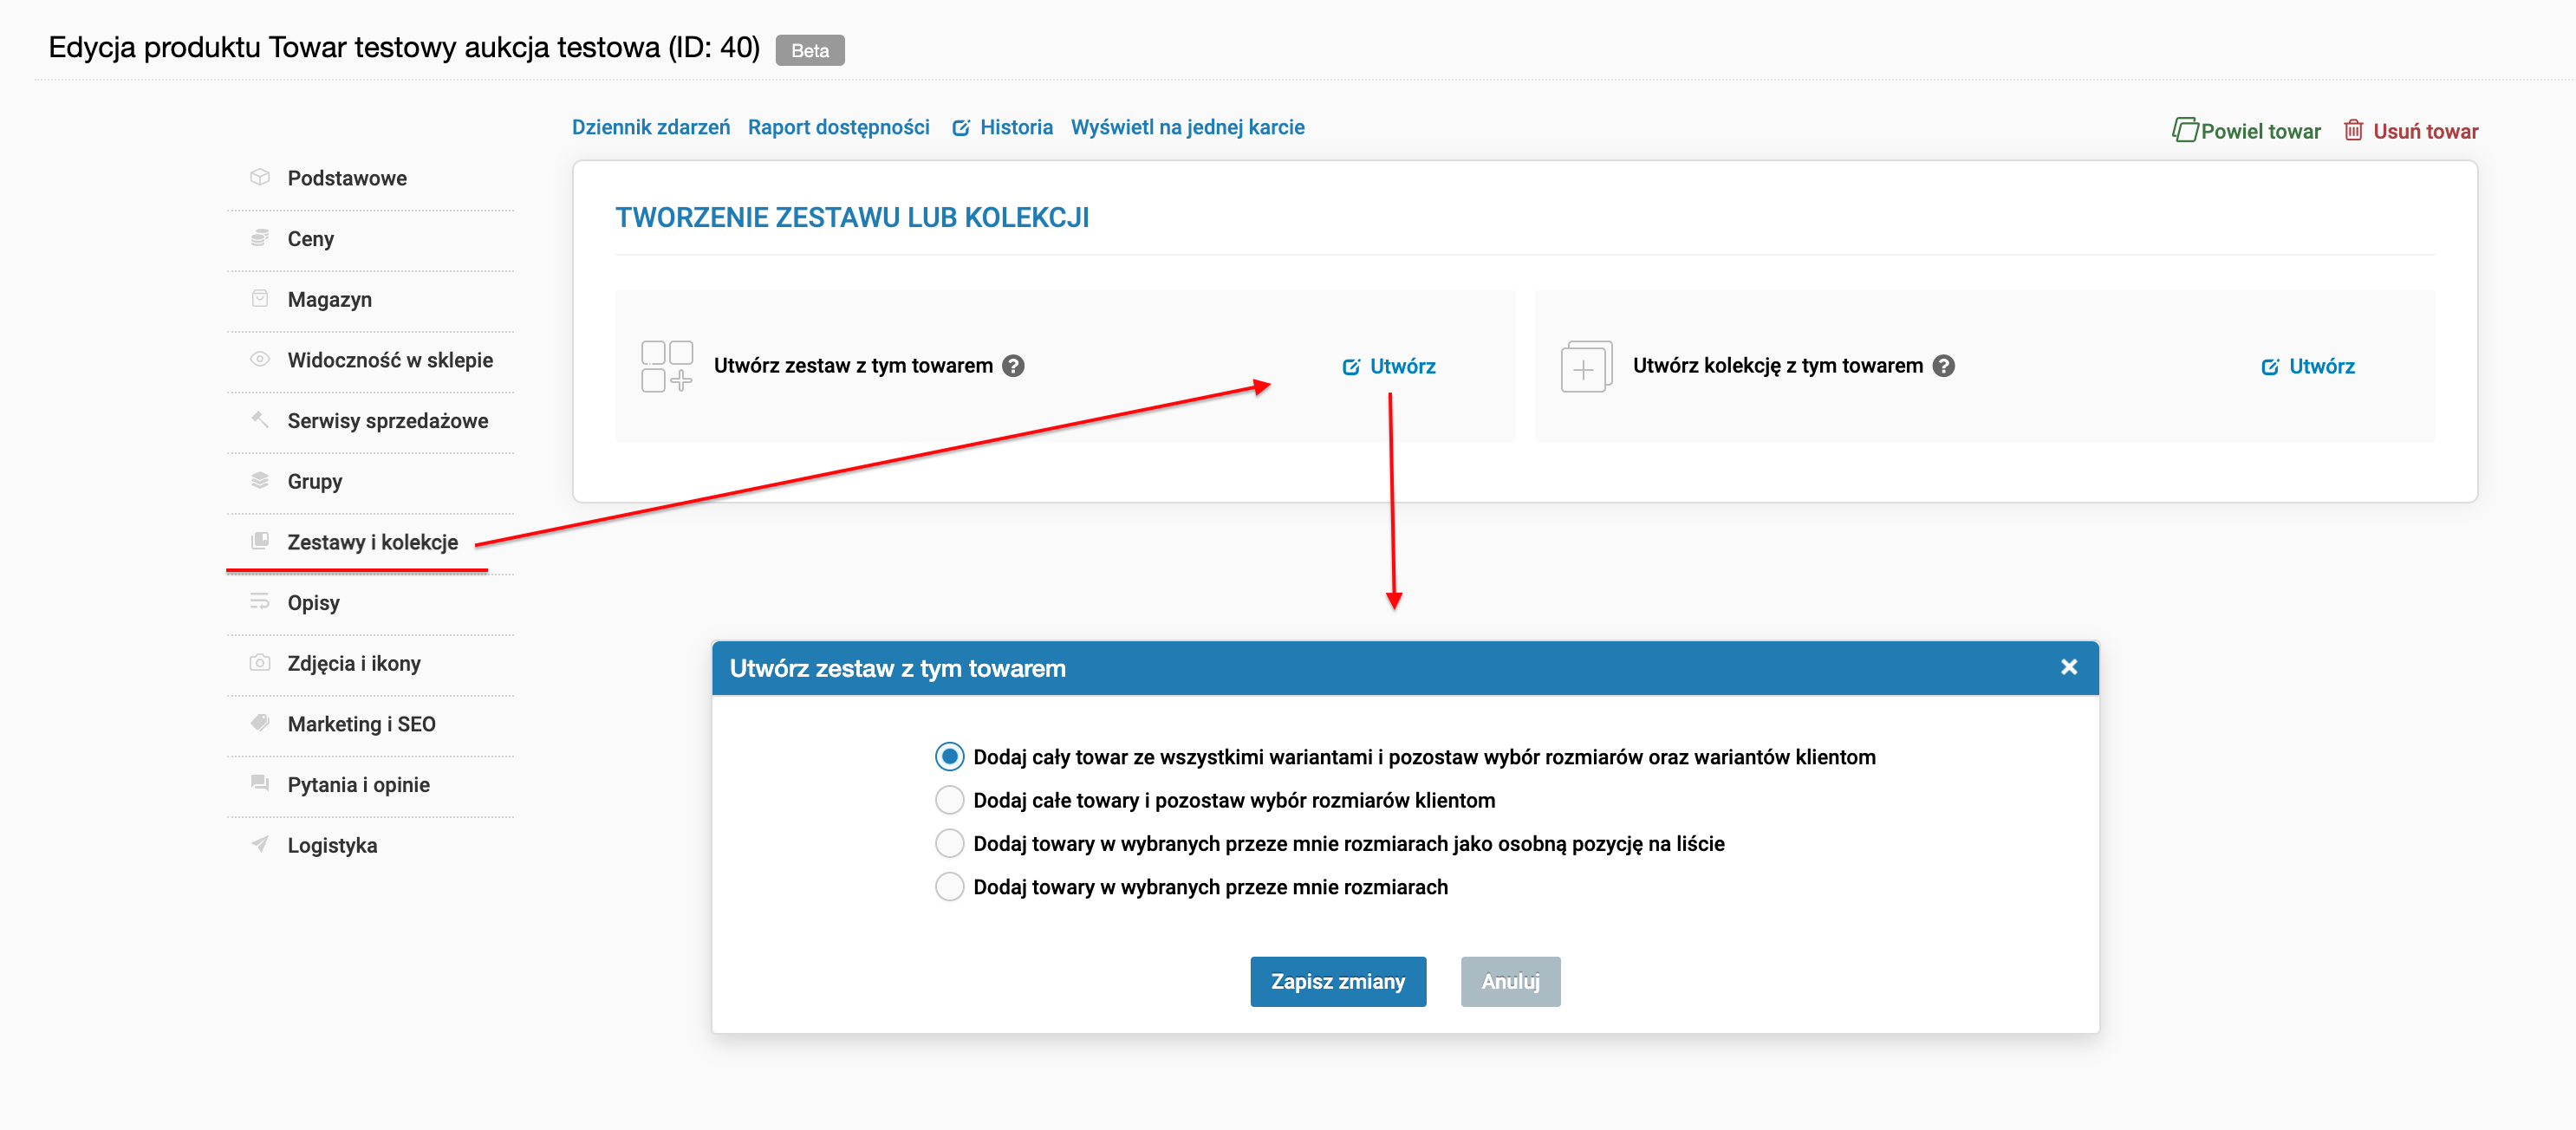Switch to Serwisy sprzedażowe section
Screen dimensions: 2576x1130
(387, 421)
